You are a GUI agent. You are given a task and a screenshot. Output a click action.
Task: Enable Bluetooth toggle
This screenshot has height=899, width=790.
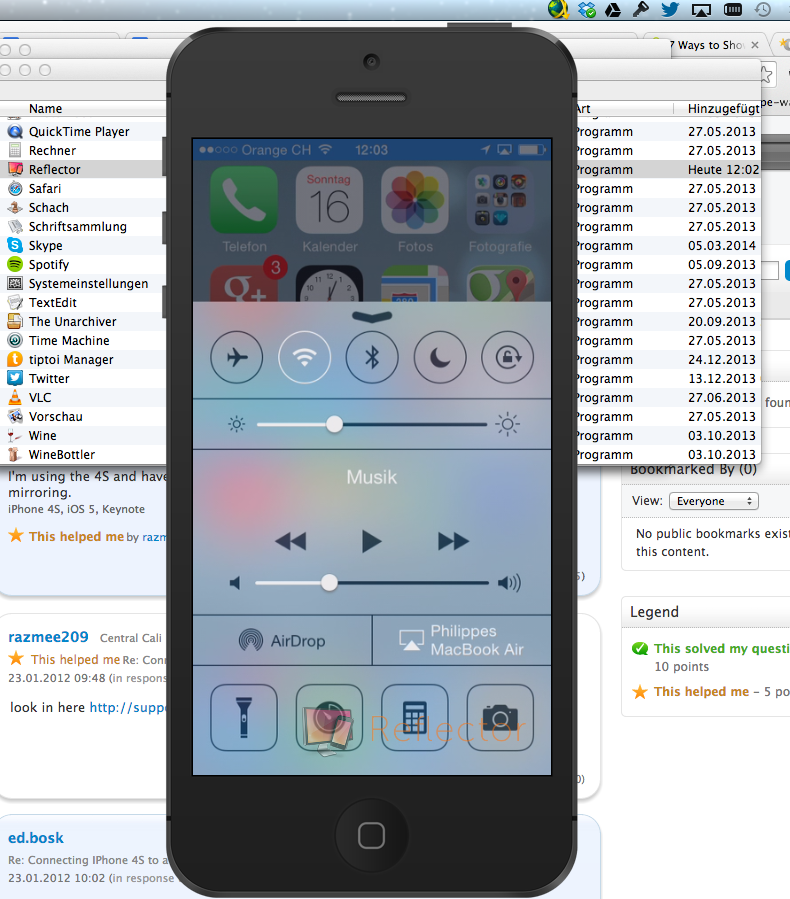click(x=372, y=357)
